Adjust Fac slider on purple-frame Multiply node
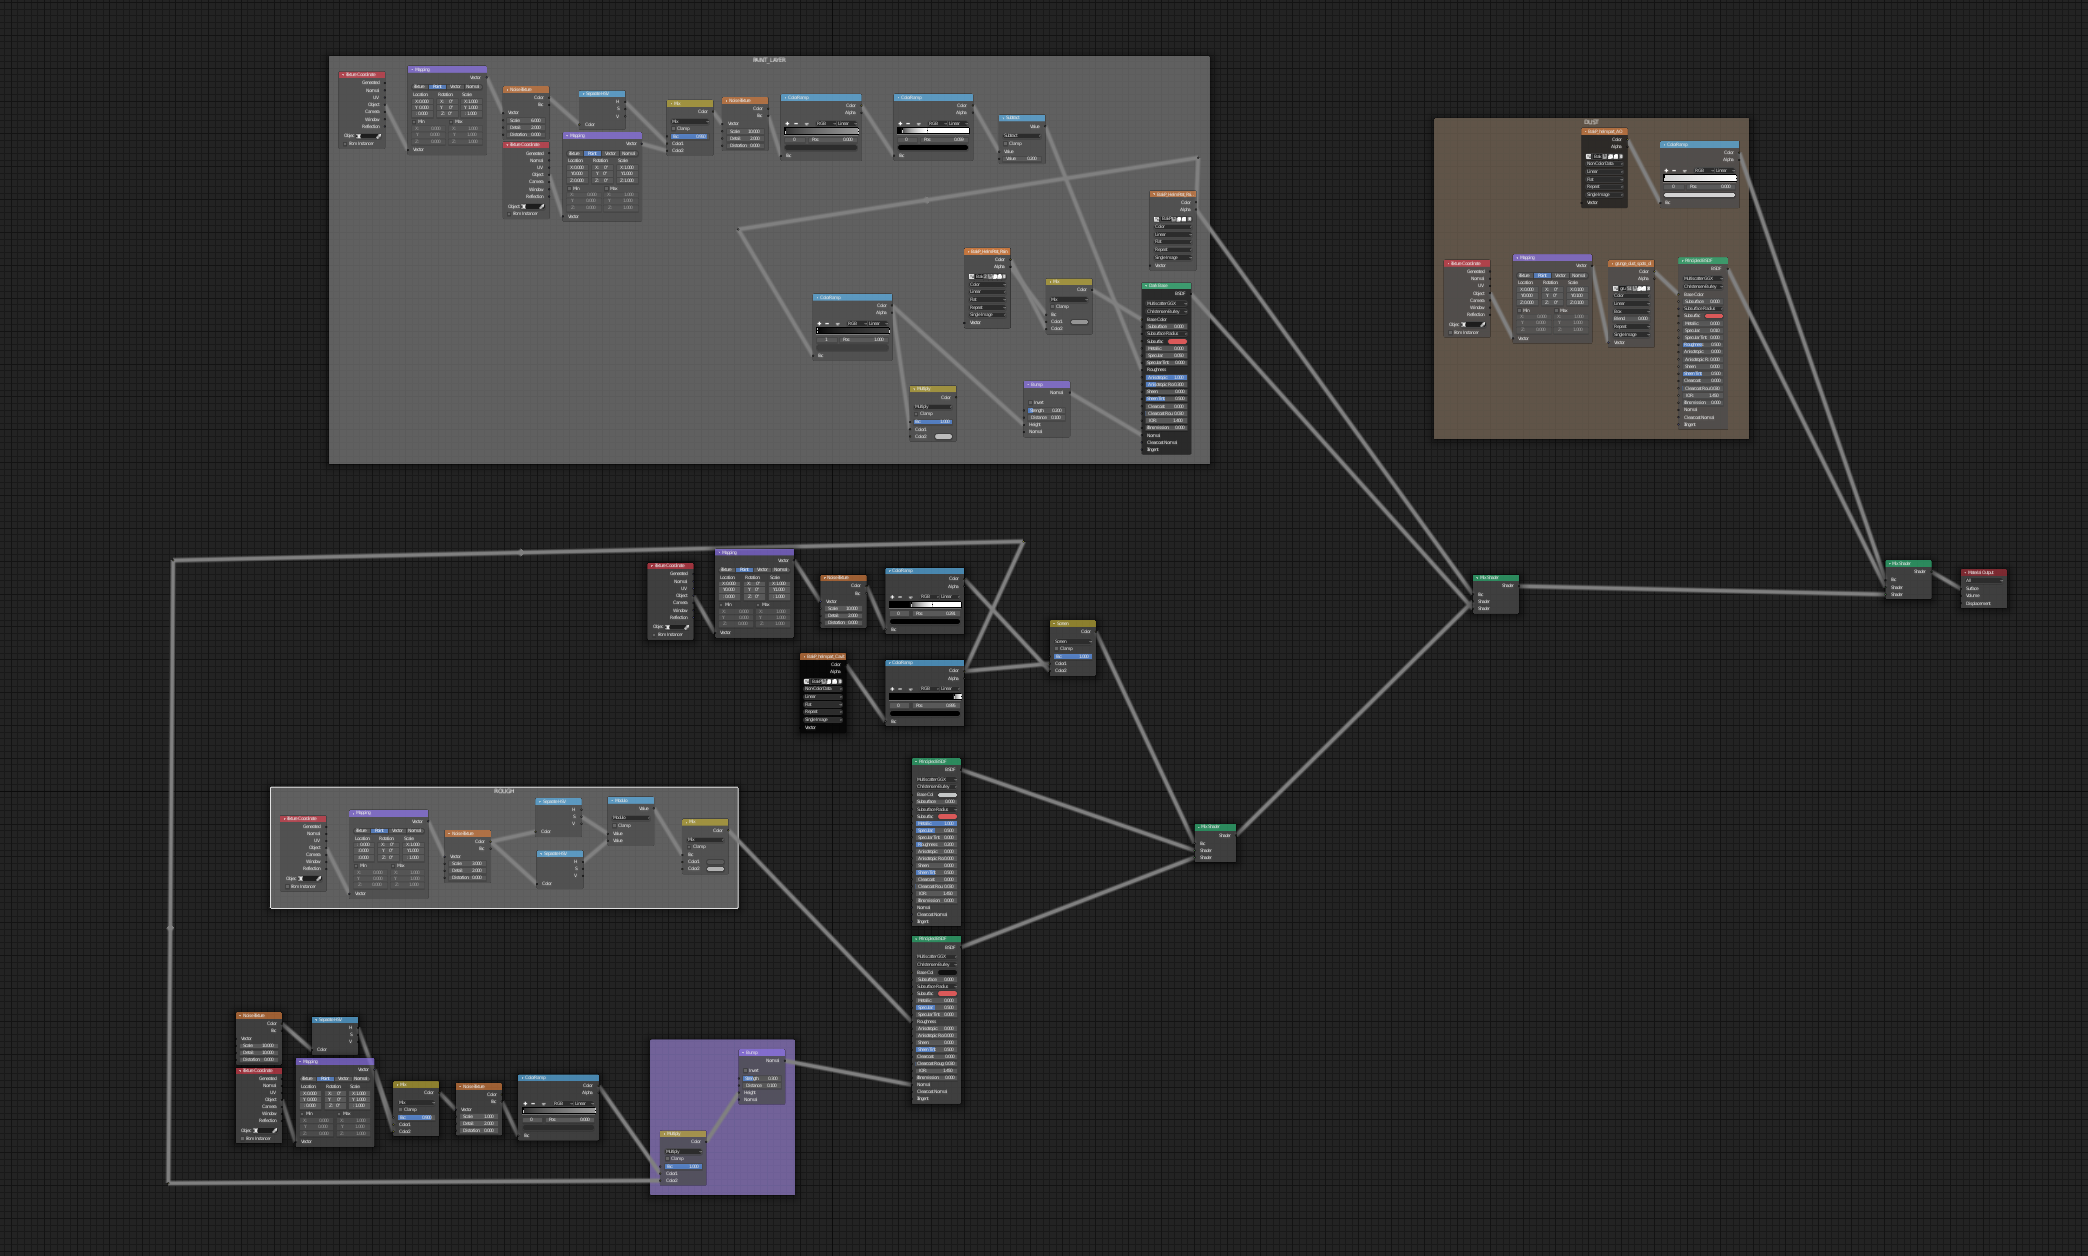Screen dimensions: 2088x1256 click(684, 1166)
